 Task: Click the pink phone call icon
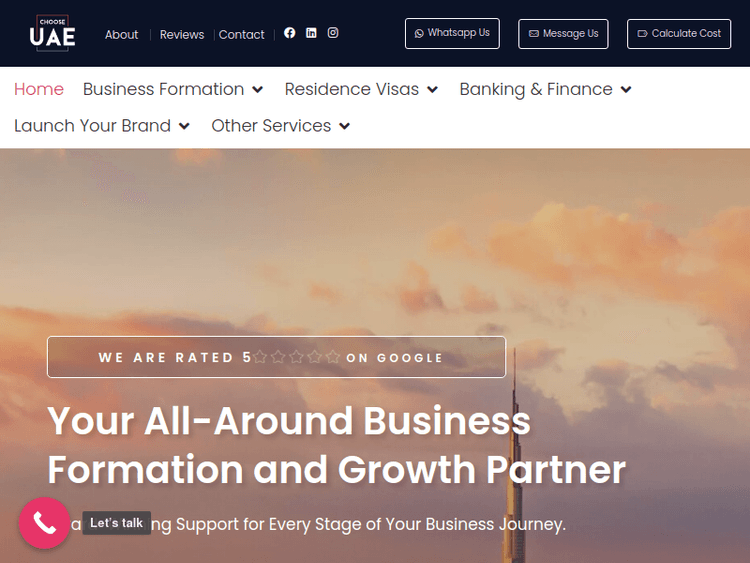pos(44,523)
